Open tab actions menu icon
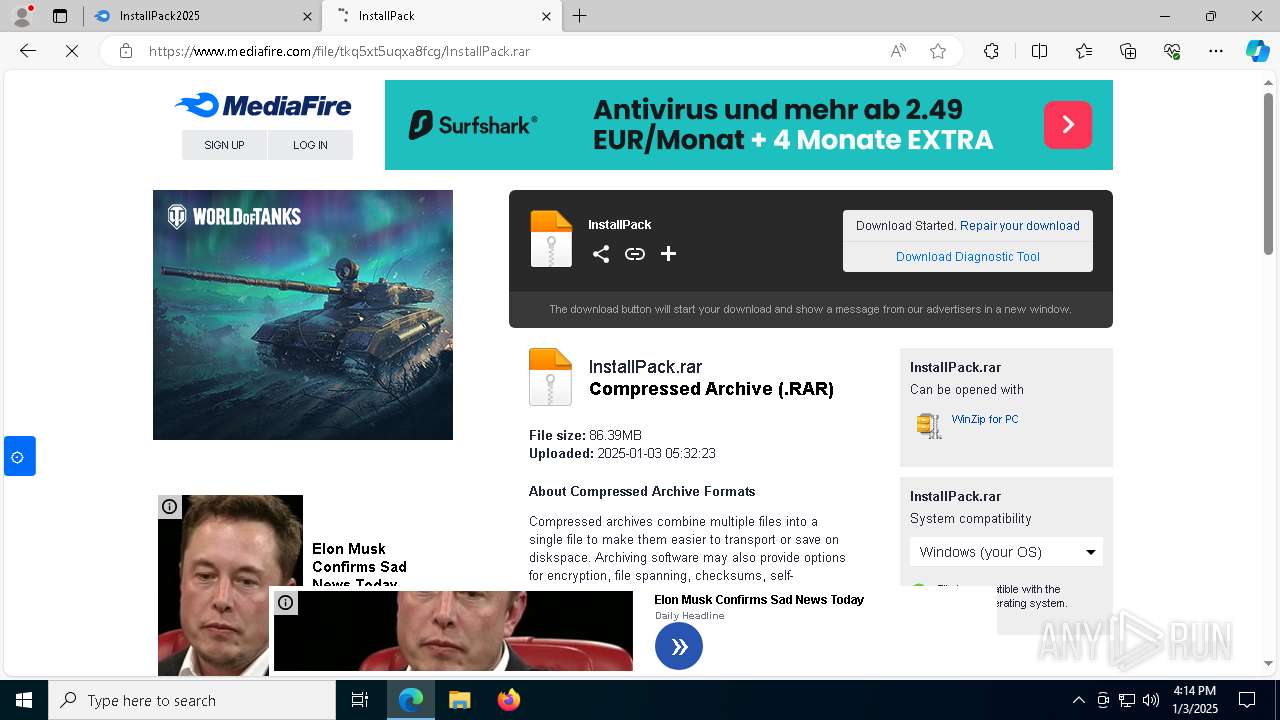Screen dimensions: 1280x720 coord(60,16)
